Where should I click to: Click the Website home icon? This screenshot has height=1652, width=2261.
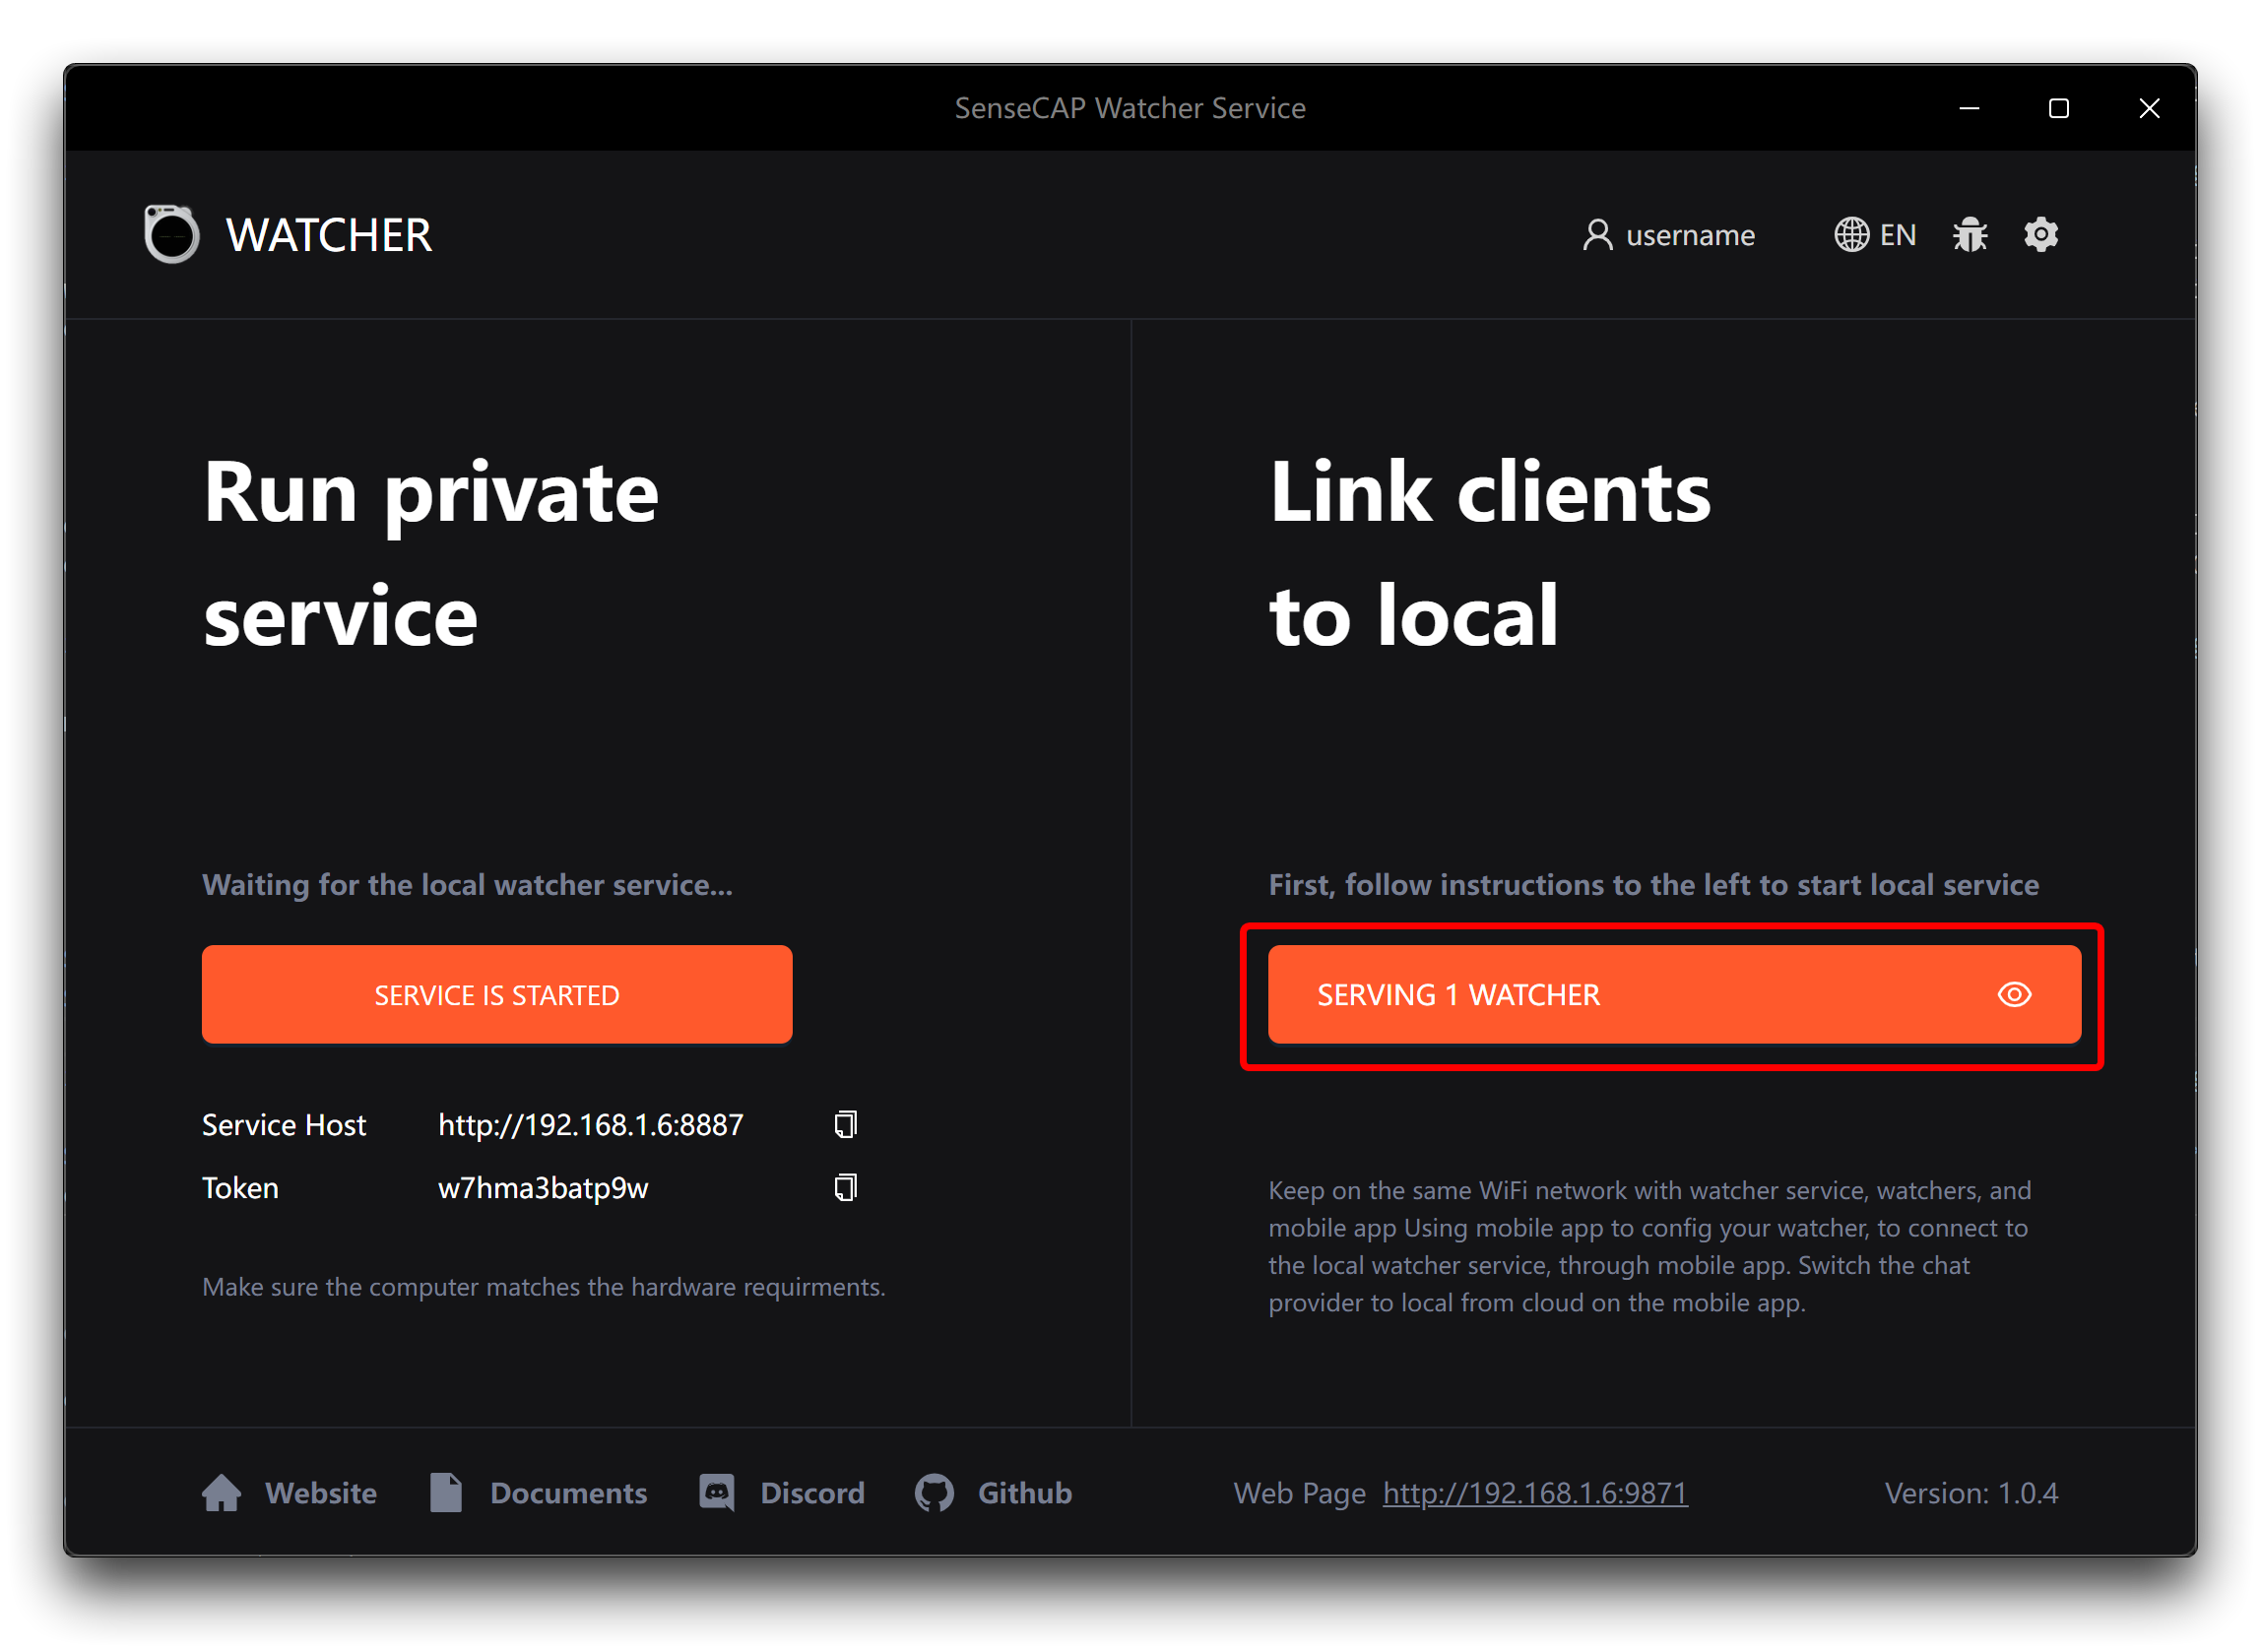221,1493
